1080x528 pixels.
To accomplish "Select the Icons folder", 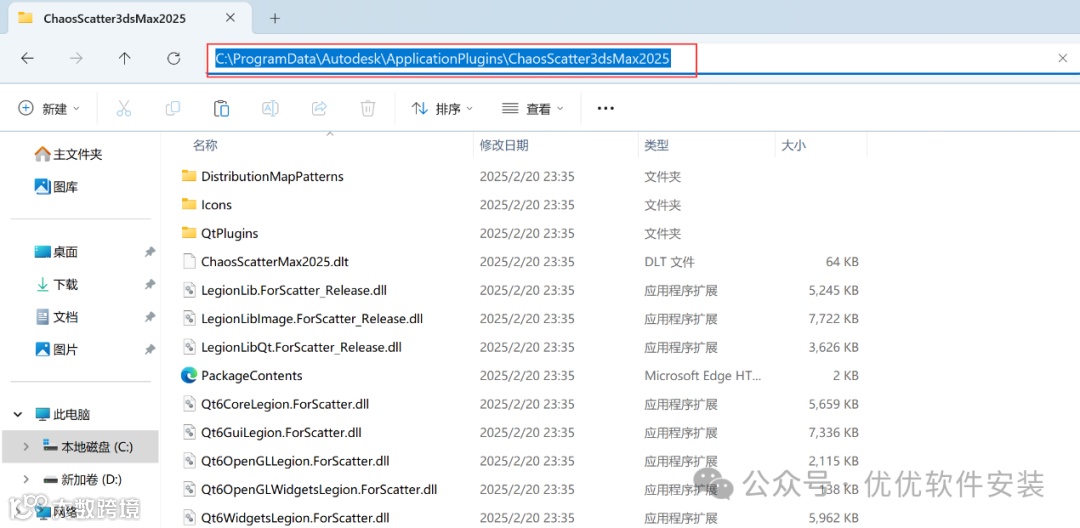I will tap(216, 204).
